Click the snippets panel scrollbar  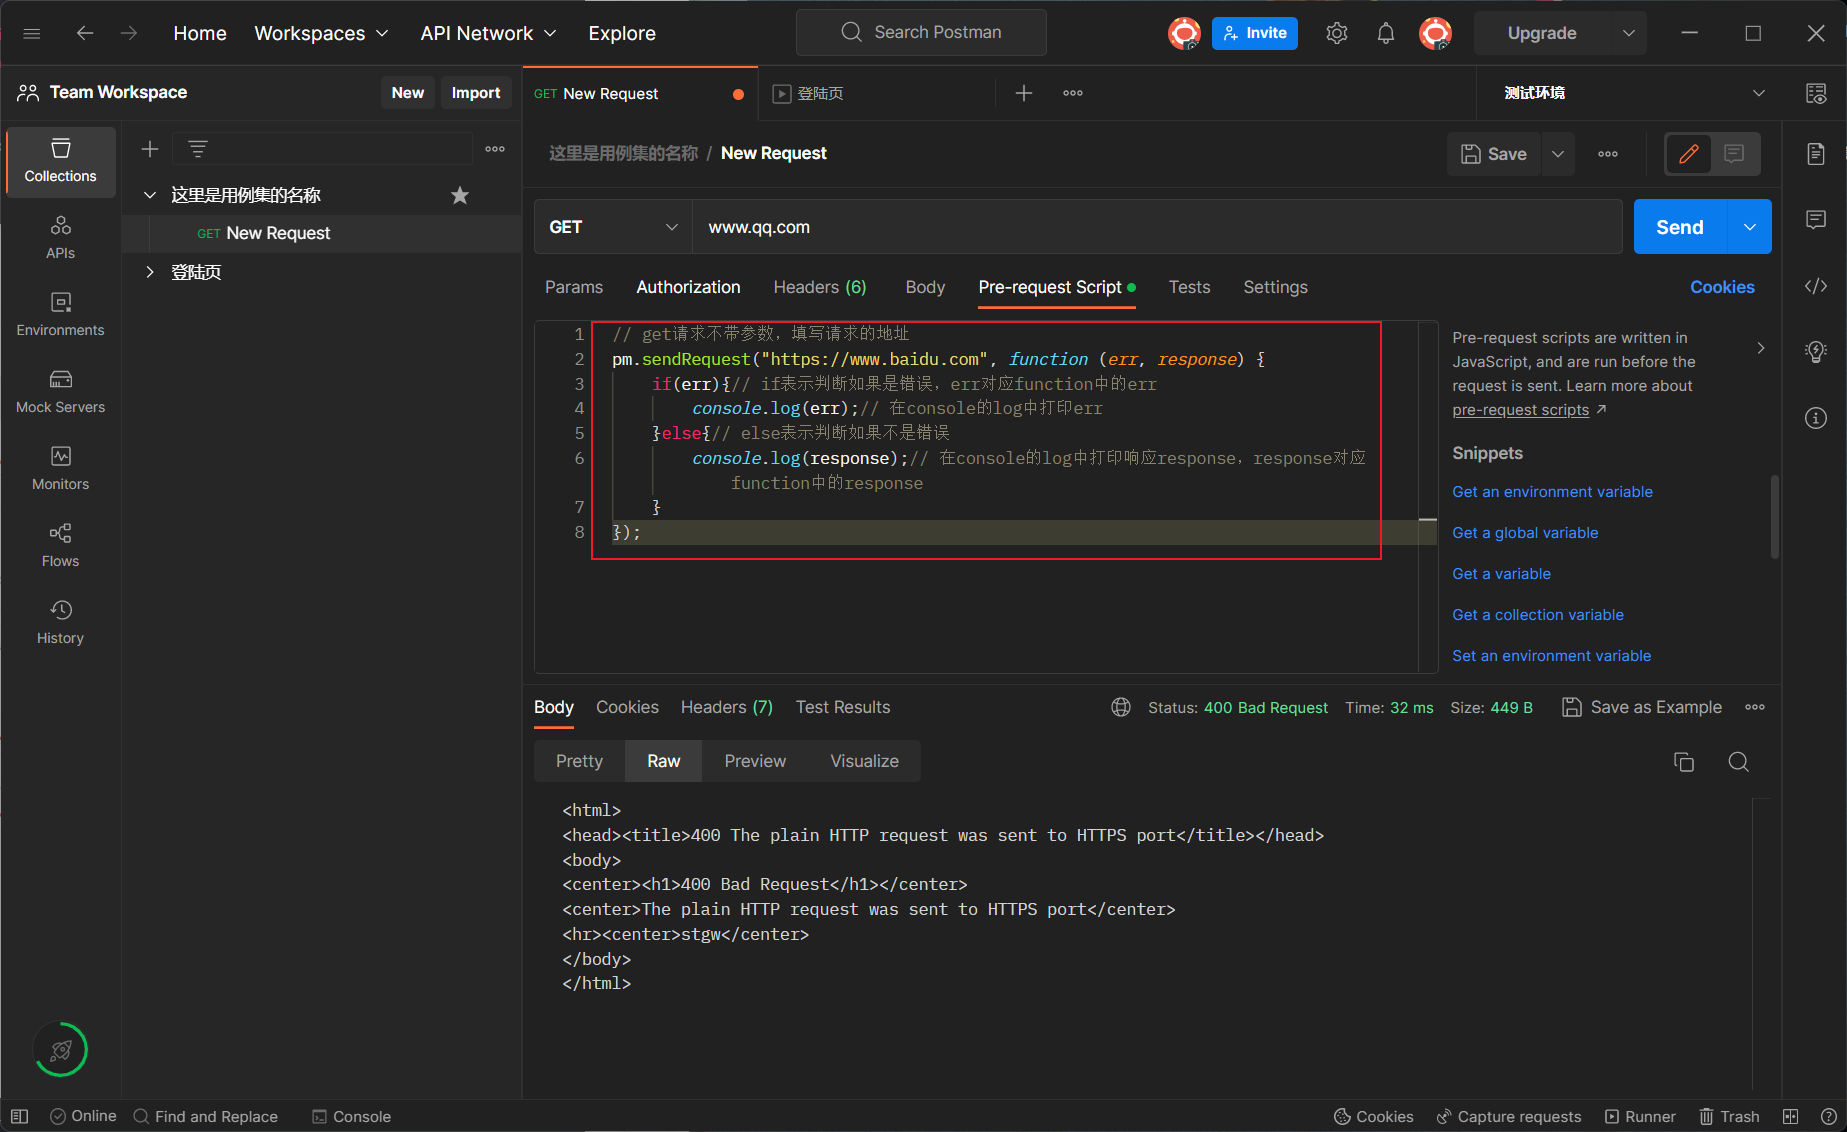[1774, 516]
